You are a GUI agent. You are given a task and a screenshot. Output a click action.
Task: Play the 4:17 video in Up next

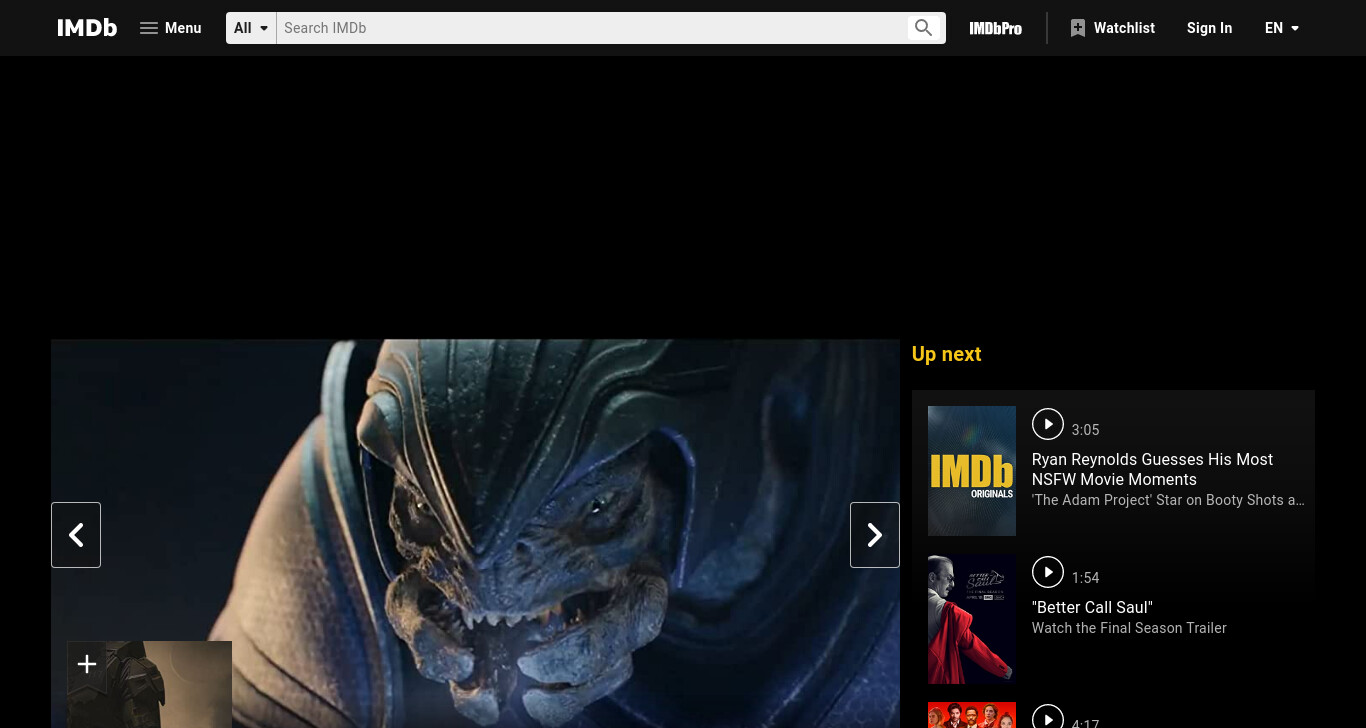1047,718
